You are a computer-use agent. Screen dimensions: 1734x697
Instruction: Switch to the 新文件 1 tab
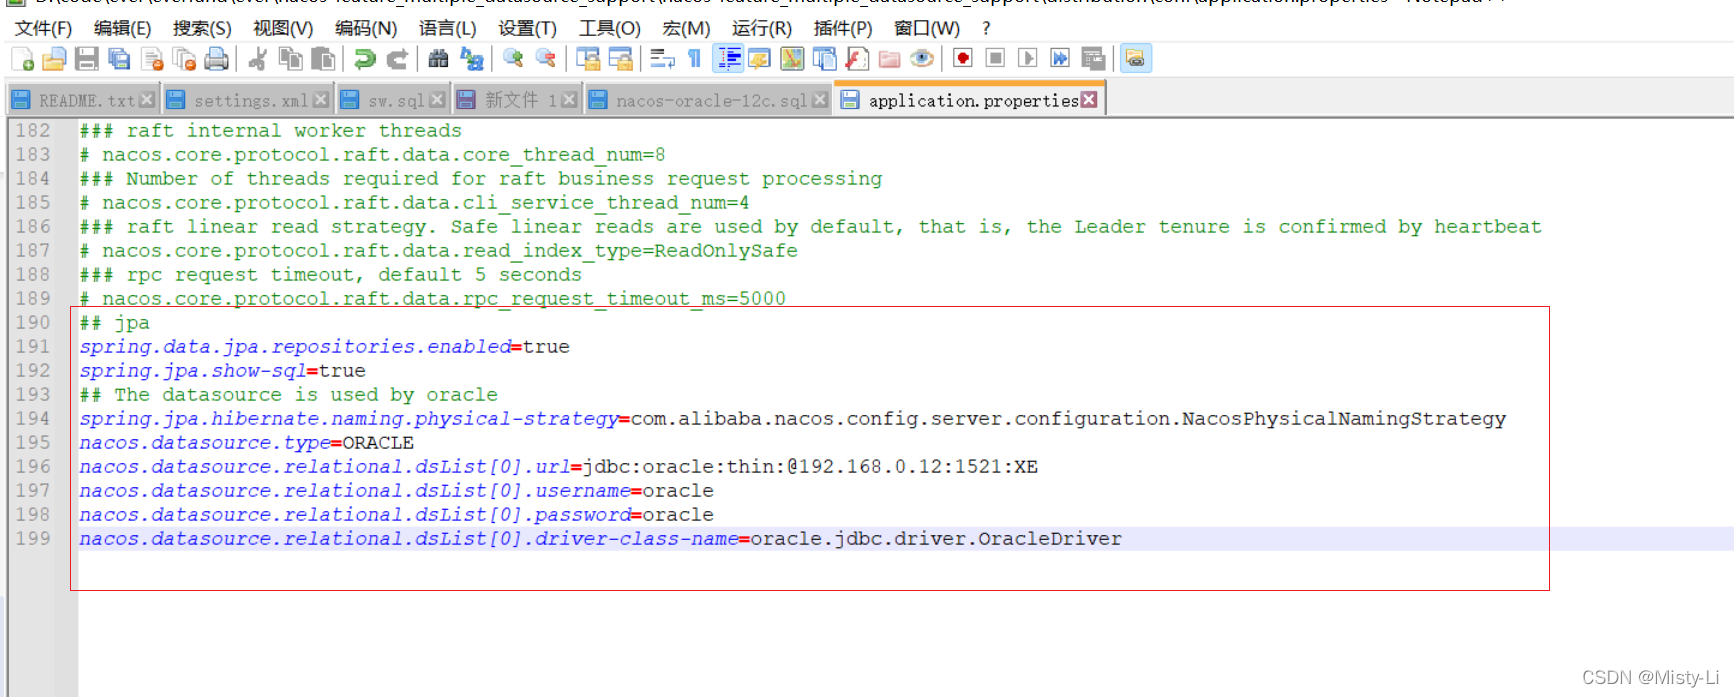(x=518, y=100)
